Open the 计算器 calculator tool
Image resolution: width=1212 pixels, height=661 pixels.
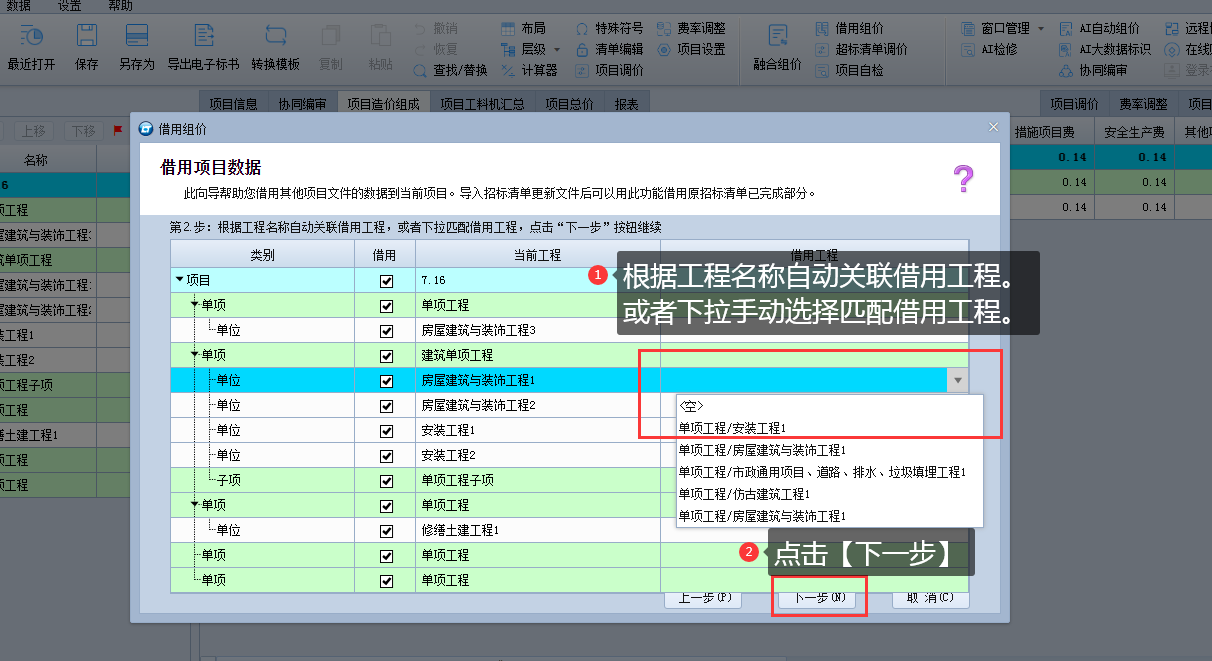(x=529, y=70)
